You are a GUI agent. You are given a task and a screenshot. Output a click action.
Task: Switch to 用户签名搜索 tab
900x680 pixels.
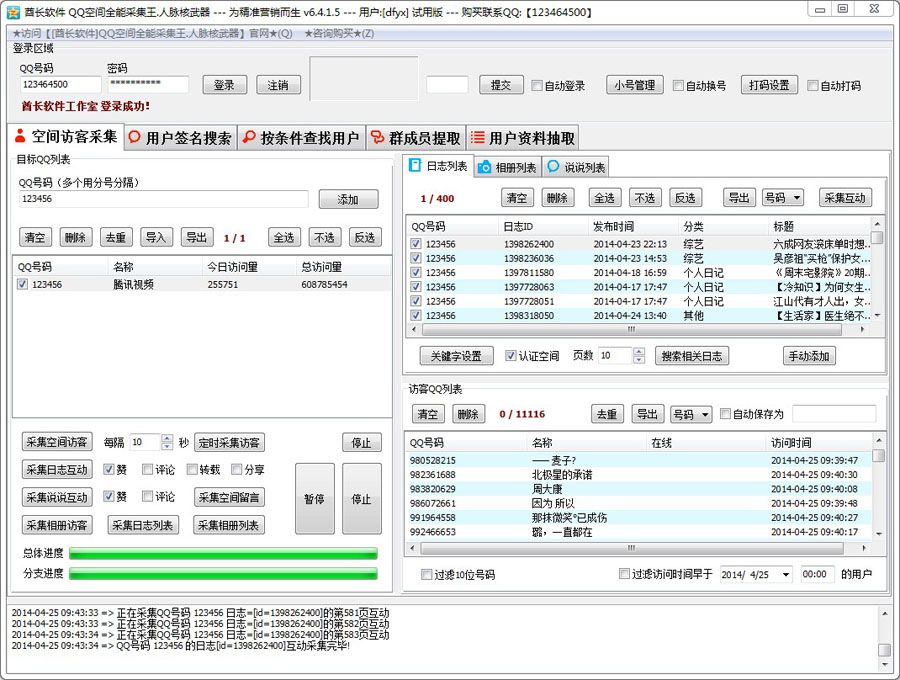pyautogui.click(x=181, y=138)
